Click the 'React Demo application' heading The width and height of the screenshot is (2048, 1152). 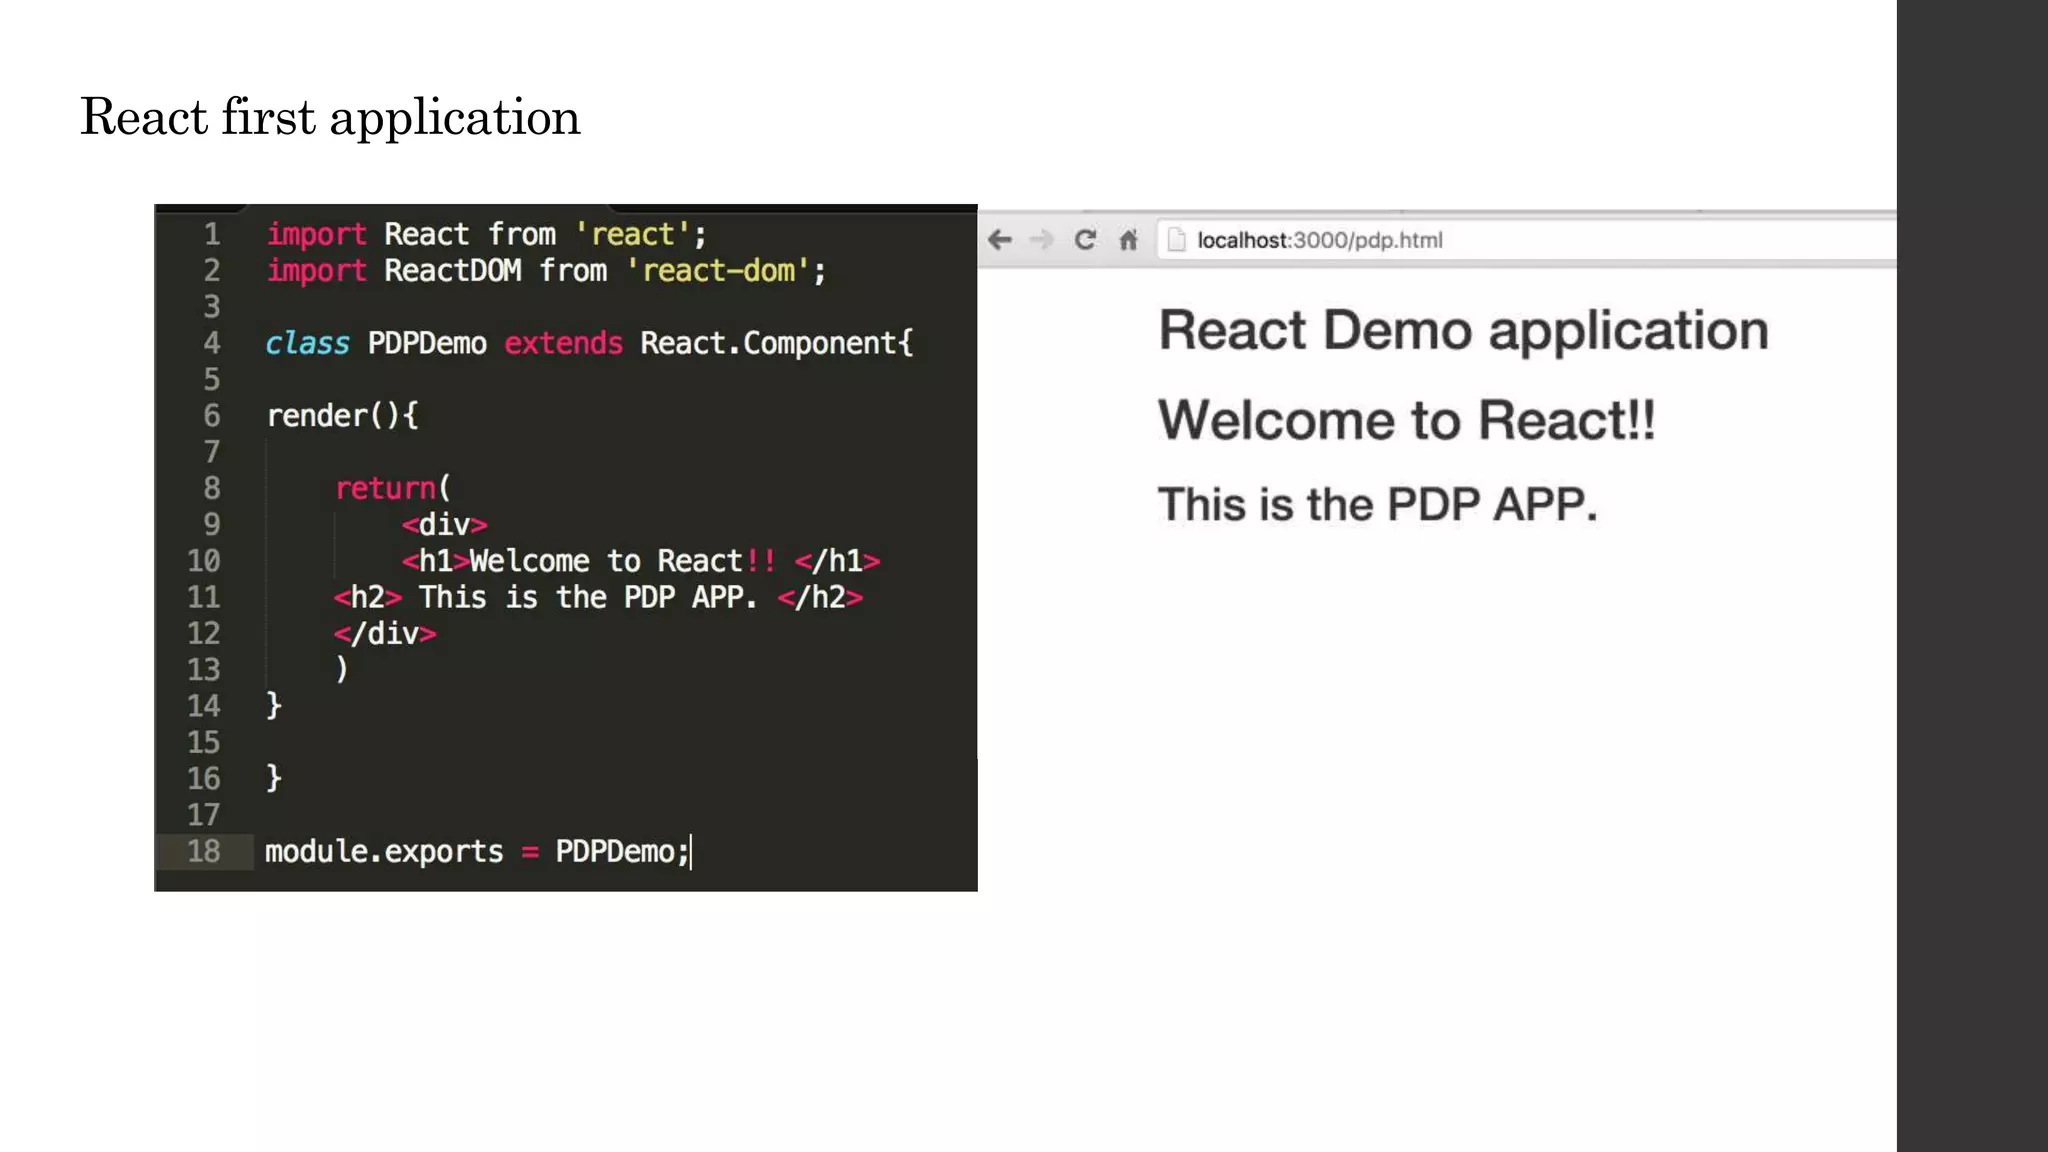coord(1463,330)
